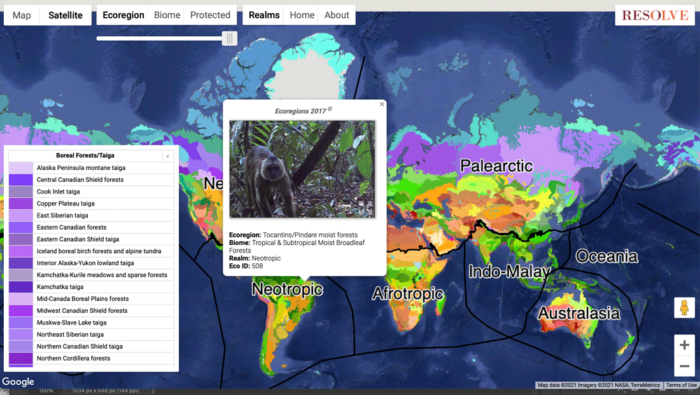Image resolution: width=700 pixels, height=395 pixels.
Task: Select Muskwa-Slave Lake taiga row
Action: coord(91,322)
